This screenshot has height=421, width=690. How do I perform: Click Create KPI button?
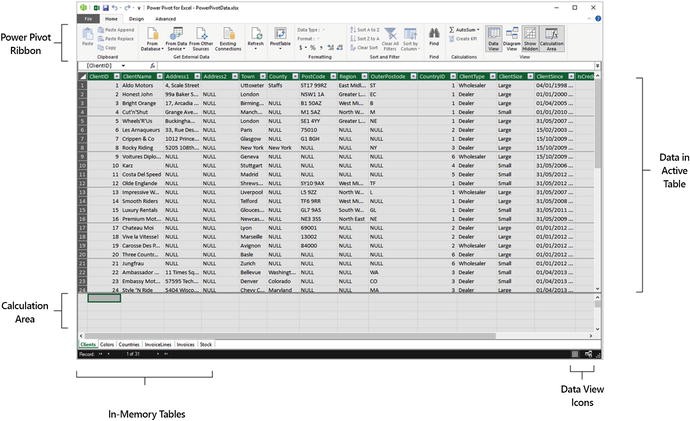pyautogui.click(x=463, y=39)
